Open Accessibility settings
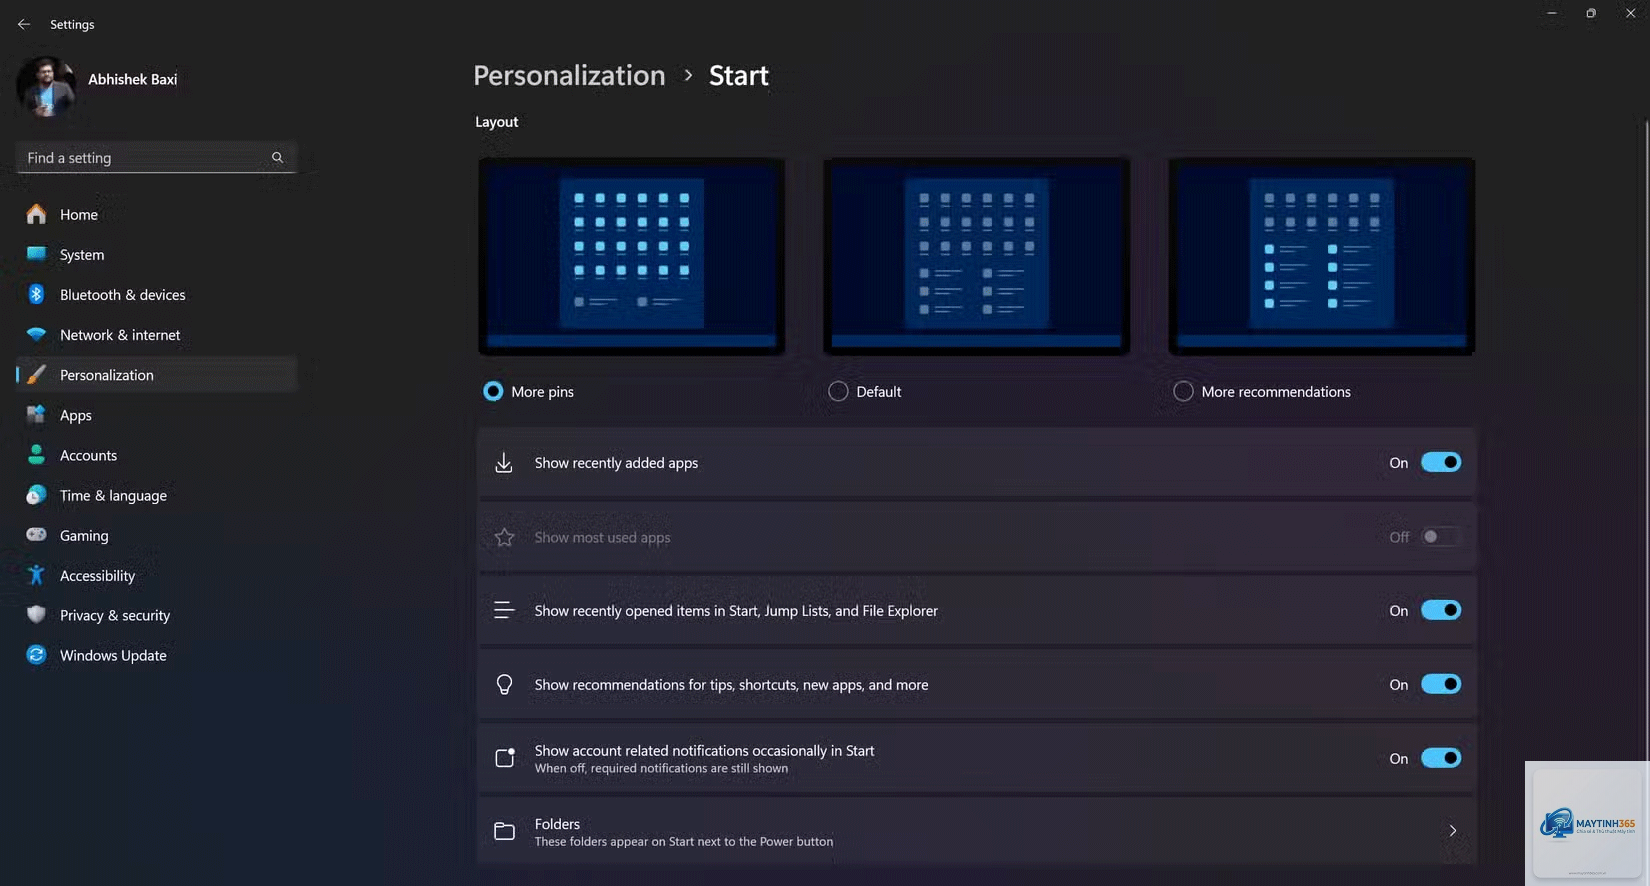 (x=157, y=575)
